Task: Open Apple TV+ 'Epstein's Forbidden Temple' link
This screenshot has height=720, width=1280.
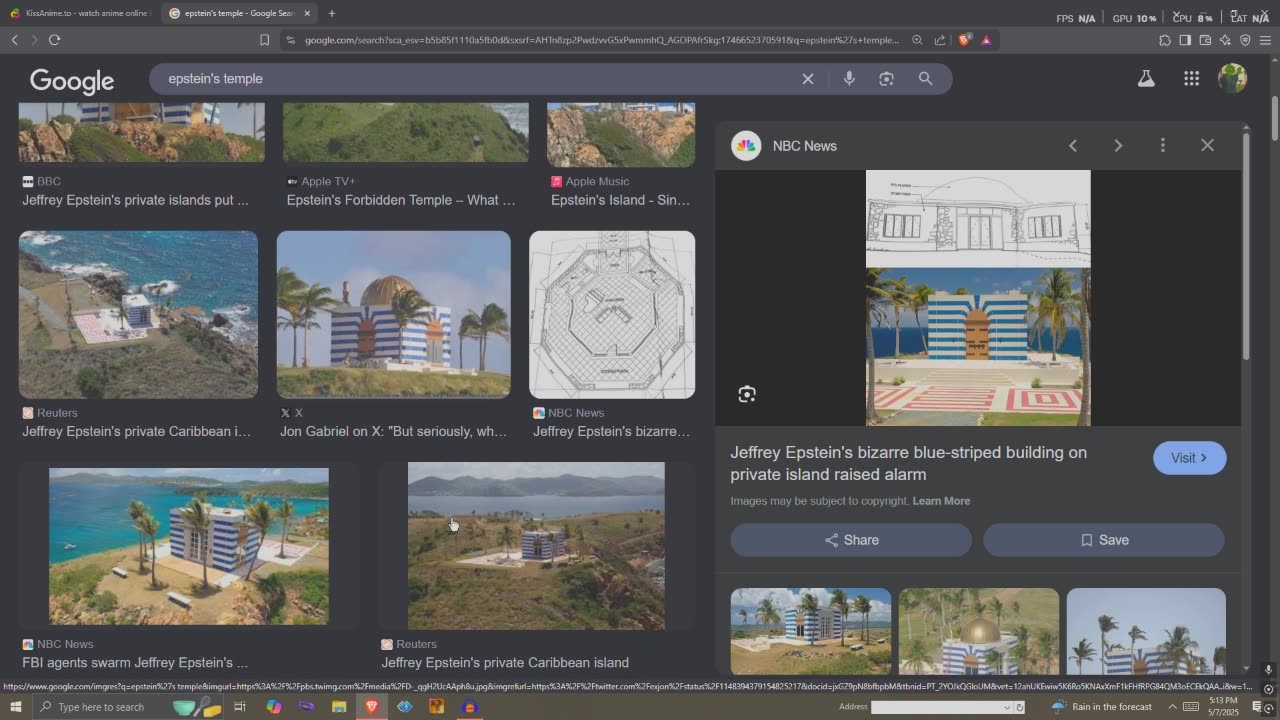Action: point(401,200)
